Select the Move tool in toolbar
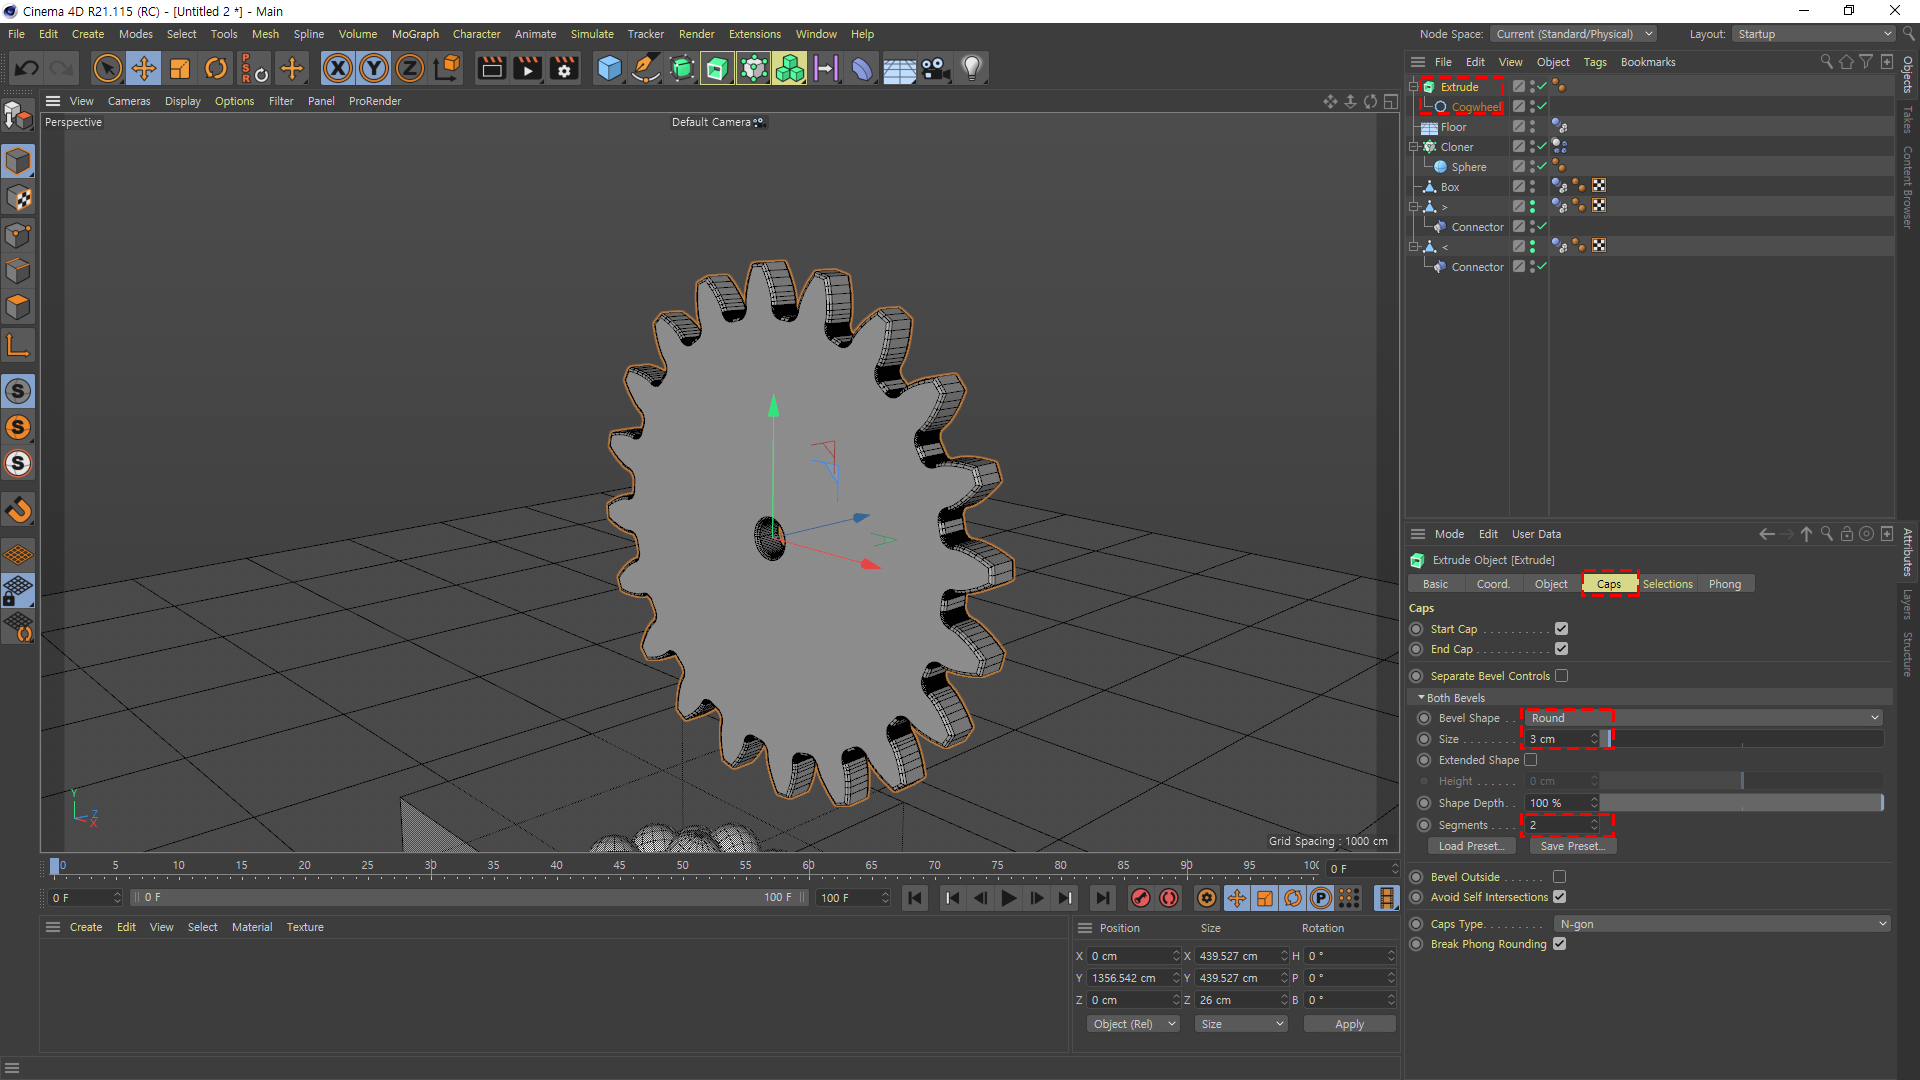1920x1080 pixels. 144,68
